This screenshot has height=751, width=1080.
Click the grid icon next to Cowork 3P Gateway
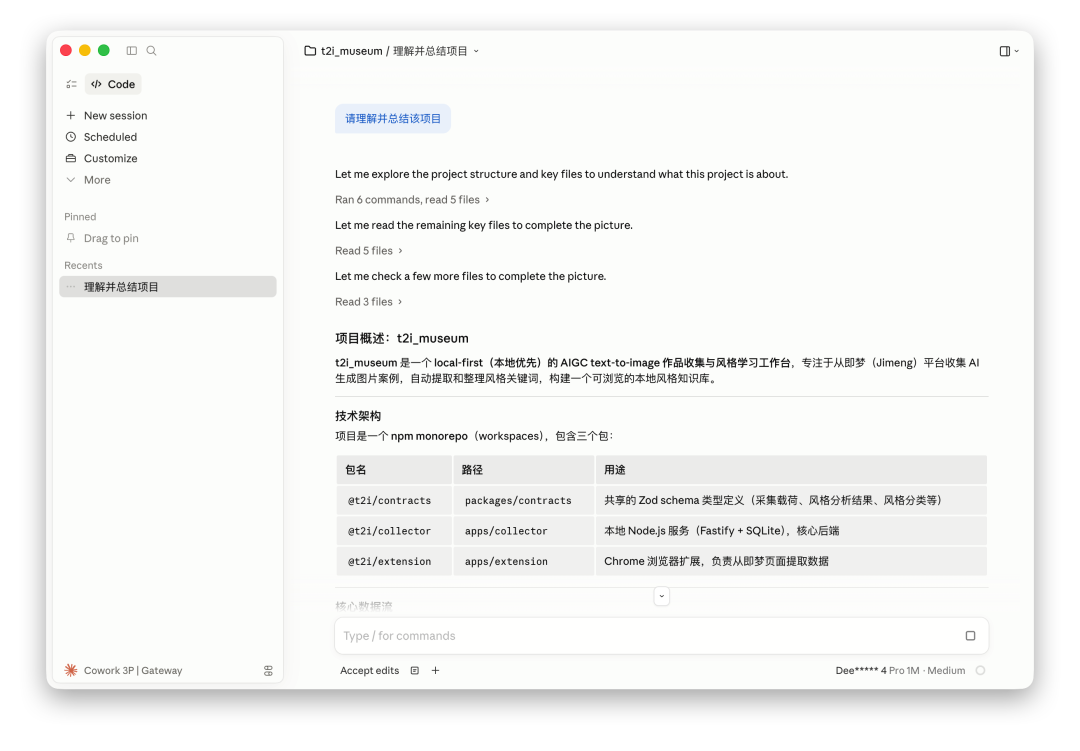pyautogui.click(x=268, y=670)
